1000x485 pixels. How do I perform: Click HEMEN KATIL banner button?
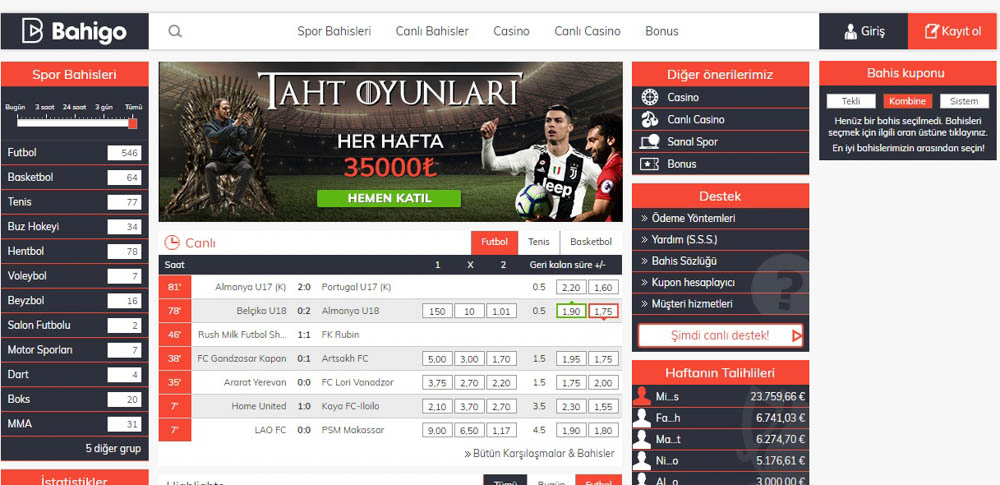click(x=389, y=198)
